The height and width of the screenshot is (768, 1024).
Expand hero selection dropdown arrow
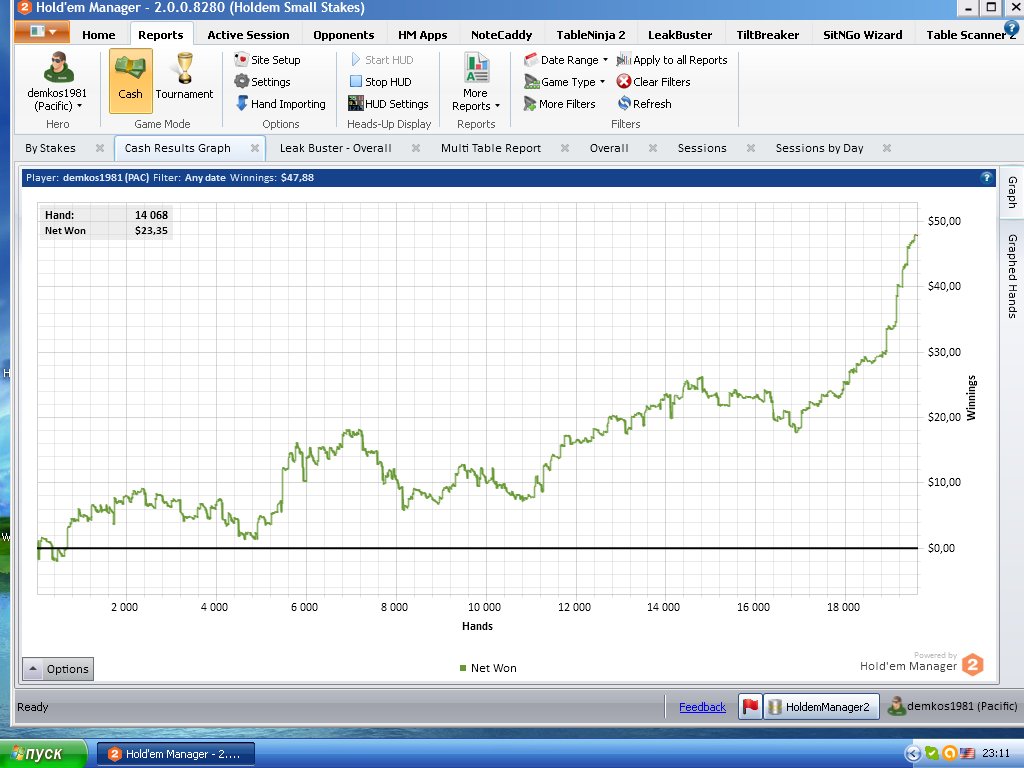pyautogui.click(x=80, y=106)
